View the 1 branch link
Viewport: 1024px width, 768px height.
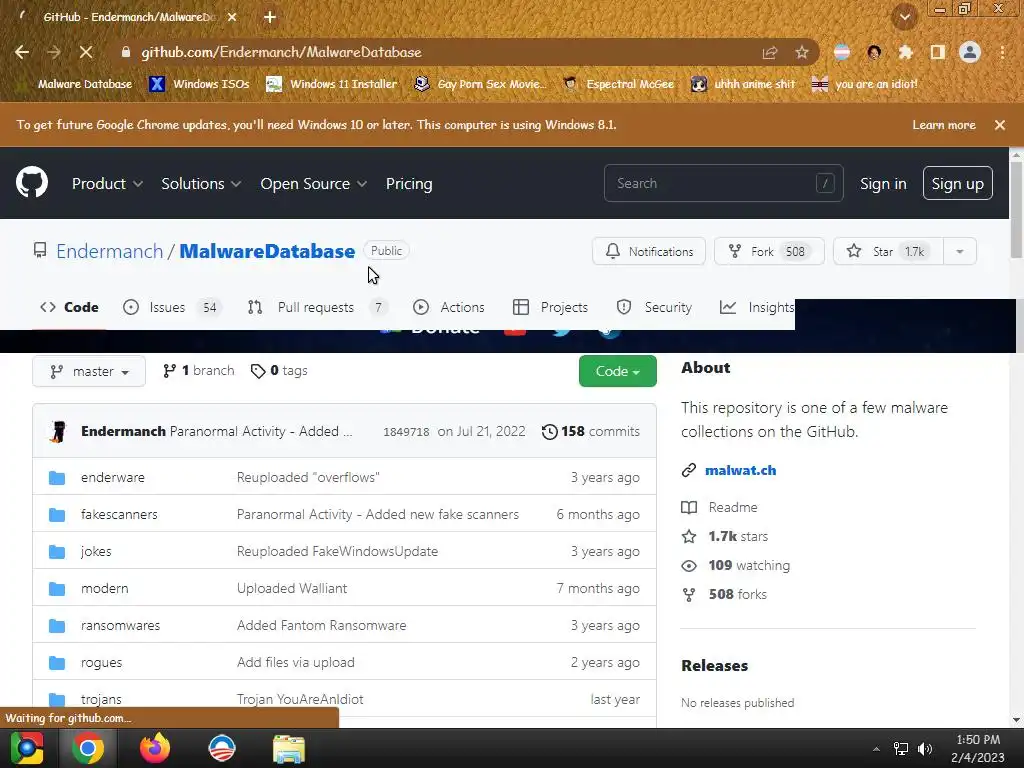tap(199, 371)
